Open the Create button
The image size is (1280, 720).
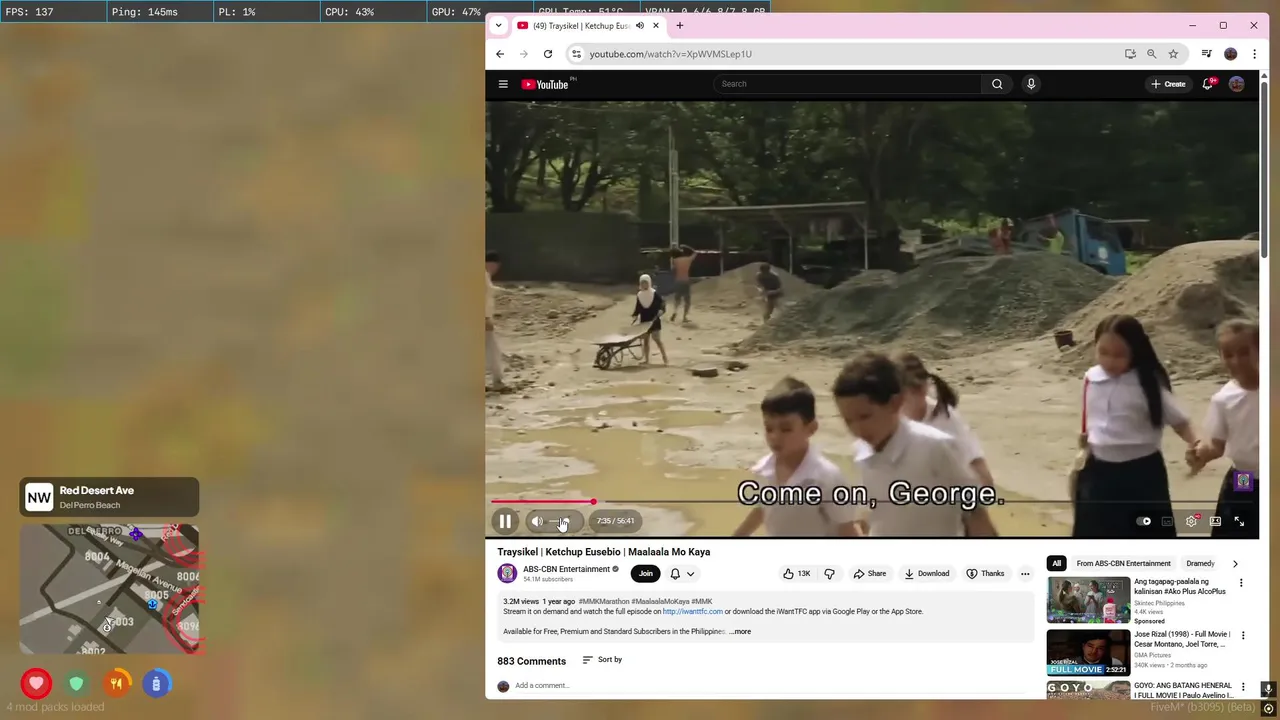1168,84
